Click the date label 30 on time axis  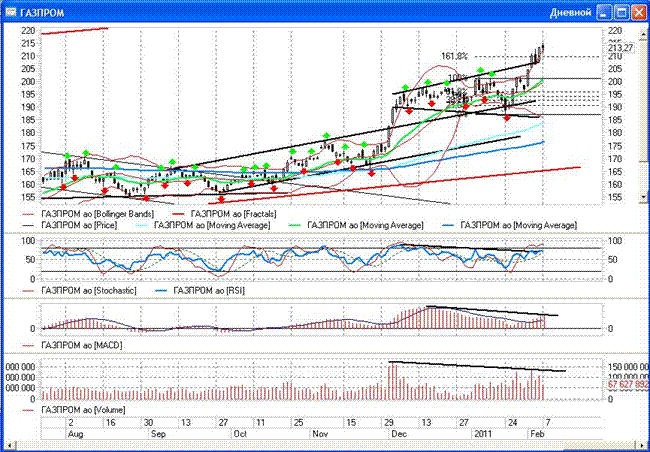pyautogui.click(x=148, y=423)
